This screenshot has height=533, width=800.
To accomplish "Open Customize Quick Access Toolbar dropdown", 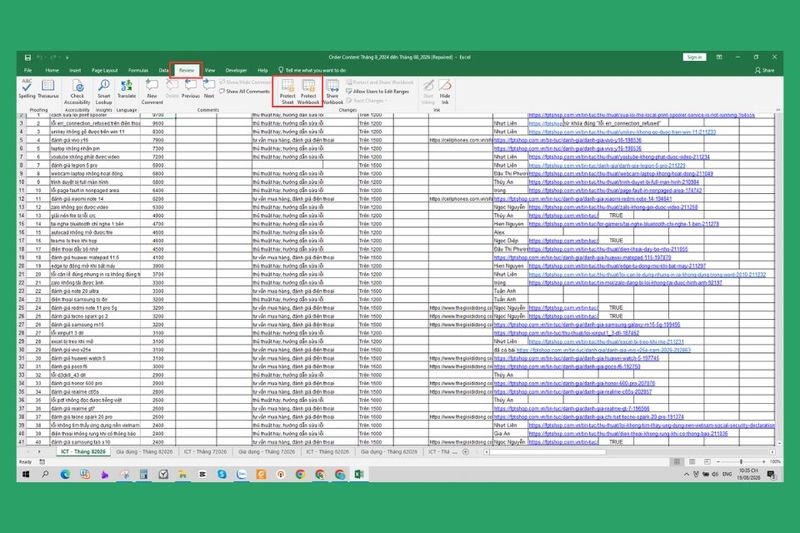I will pos(67,57).
